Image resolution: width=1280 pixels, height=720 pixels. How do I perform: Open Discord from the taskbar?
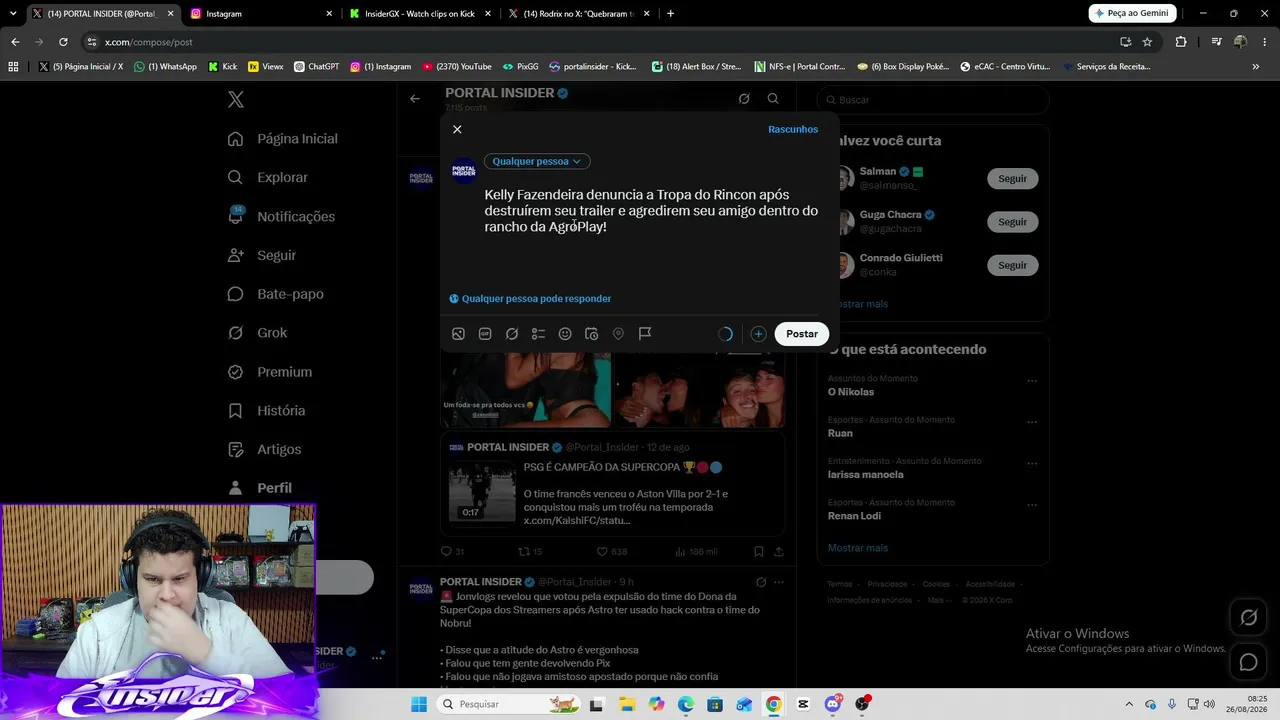[833, 705]
